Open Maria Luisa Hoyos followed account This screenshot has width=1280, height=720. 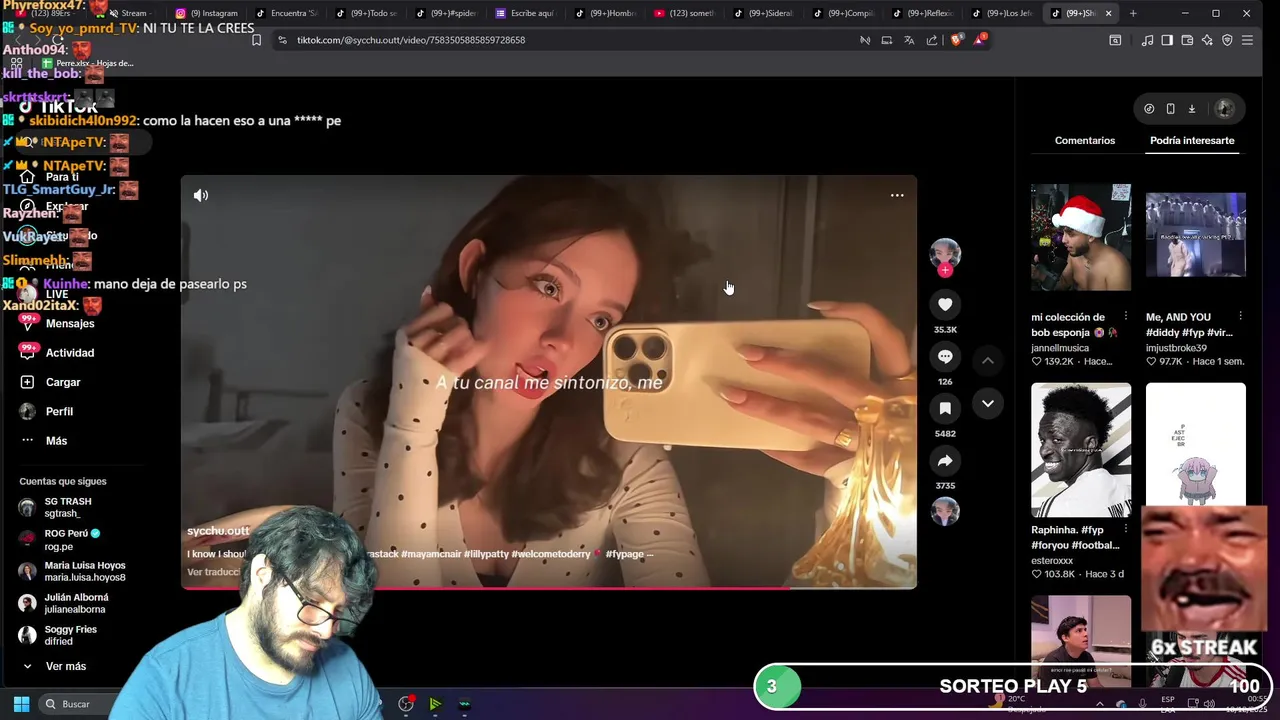pos(72,571)
